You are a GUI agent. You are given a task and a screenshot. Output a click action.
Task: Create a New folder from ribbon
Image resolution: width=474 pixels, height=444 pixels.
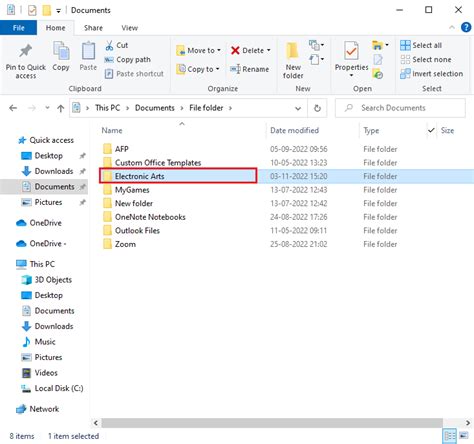(293, 61)
